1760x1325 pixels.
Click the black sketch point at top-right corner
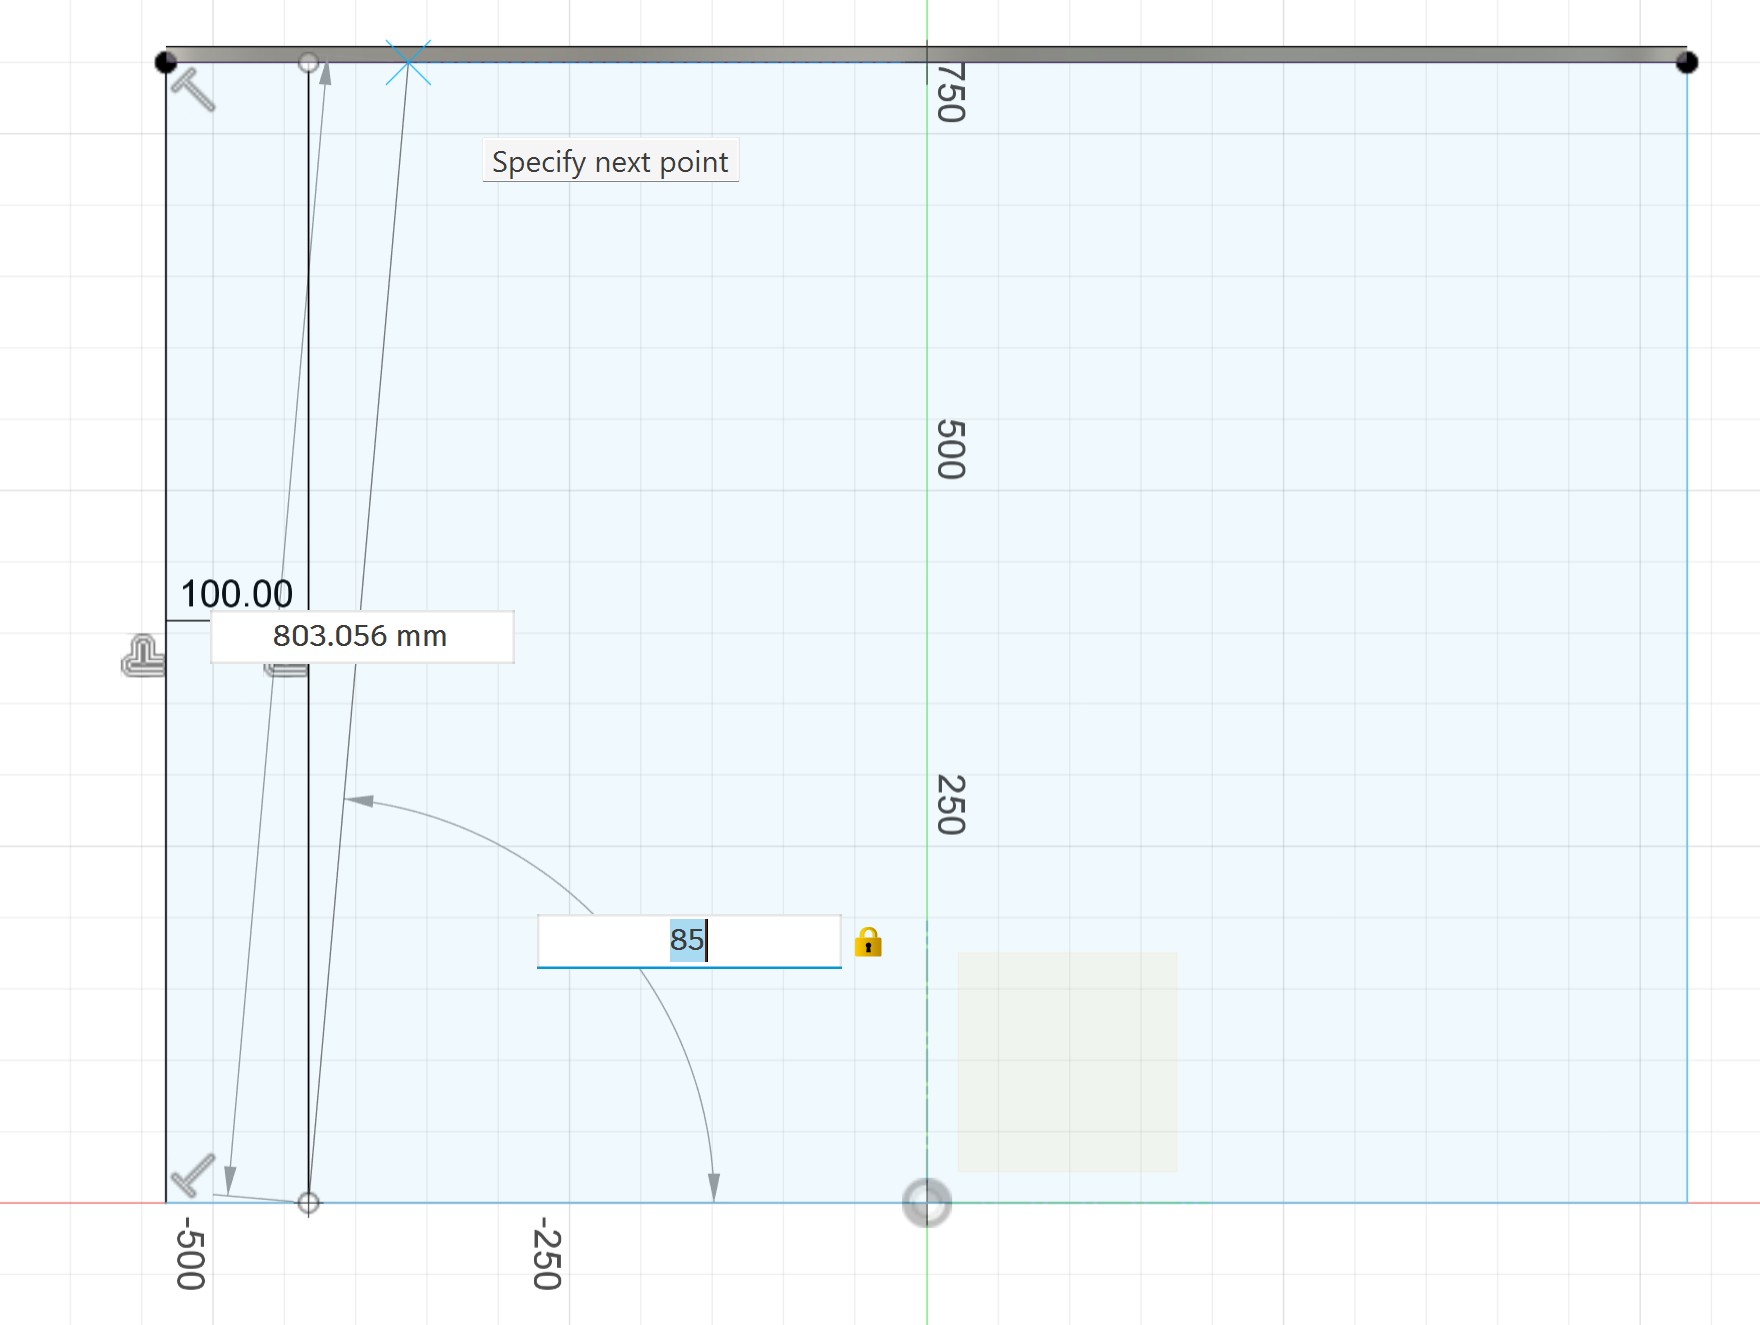1686,63
